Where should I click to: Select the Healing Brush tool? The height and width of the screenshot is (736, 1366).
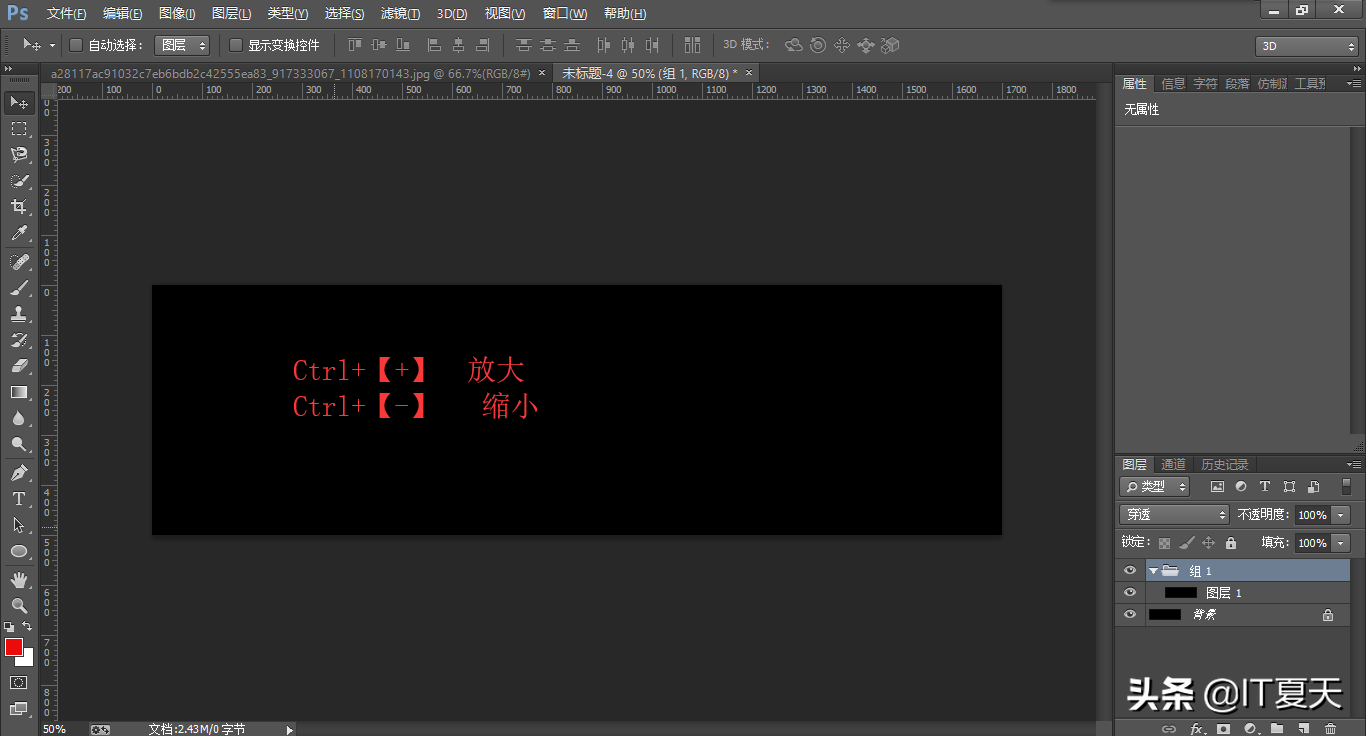(19, 262)
